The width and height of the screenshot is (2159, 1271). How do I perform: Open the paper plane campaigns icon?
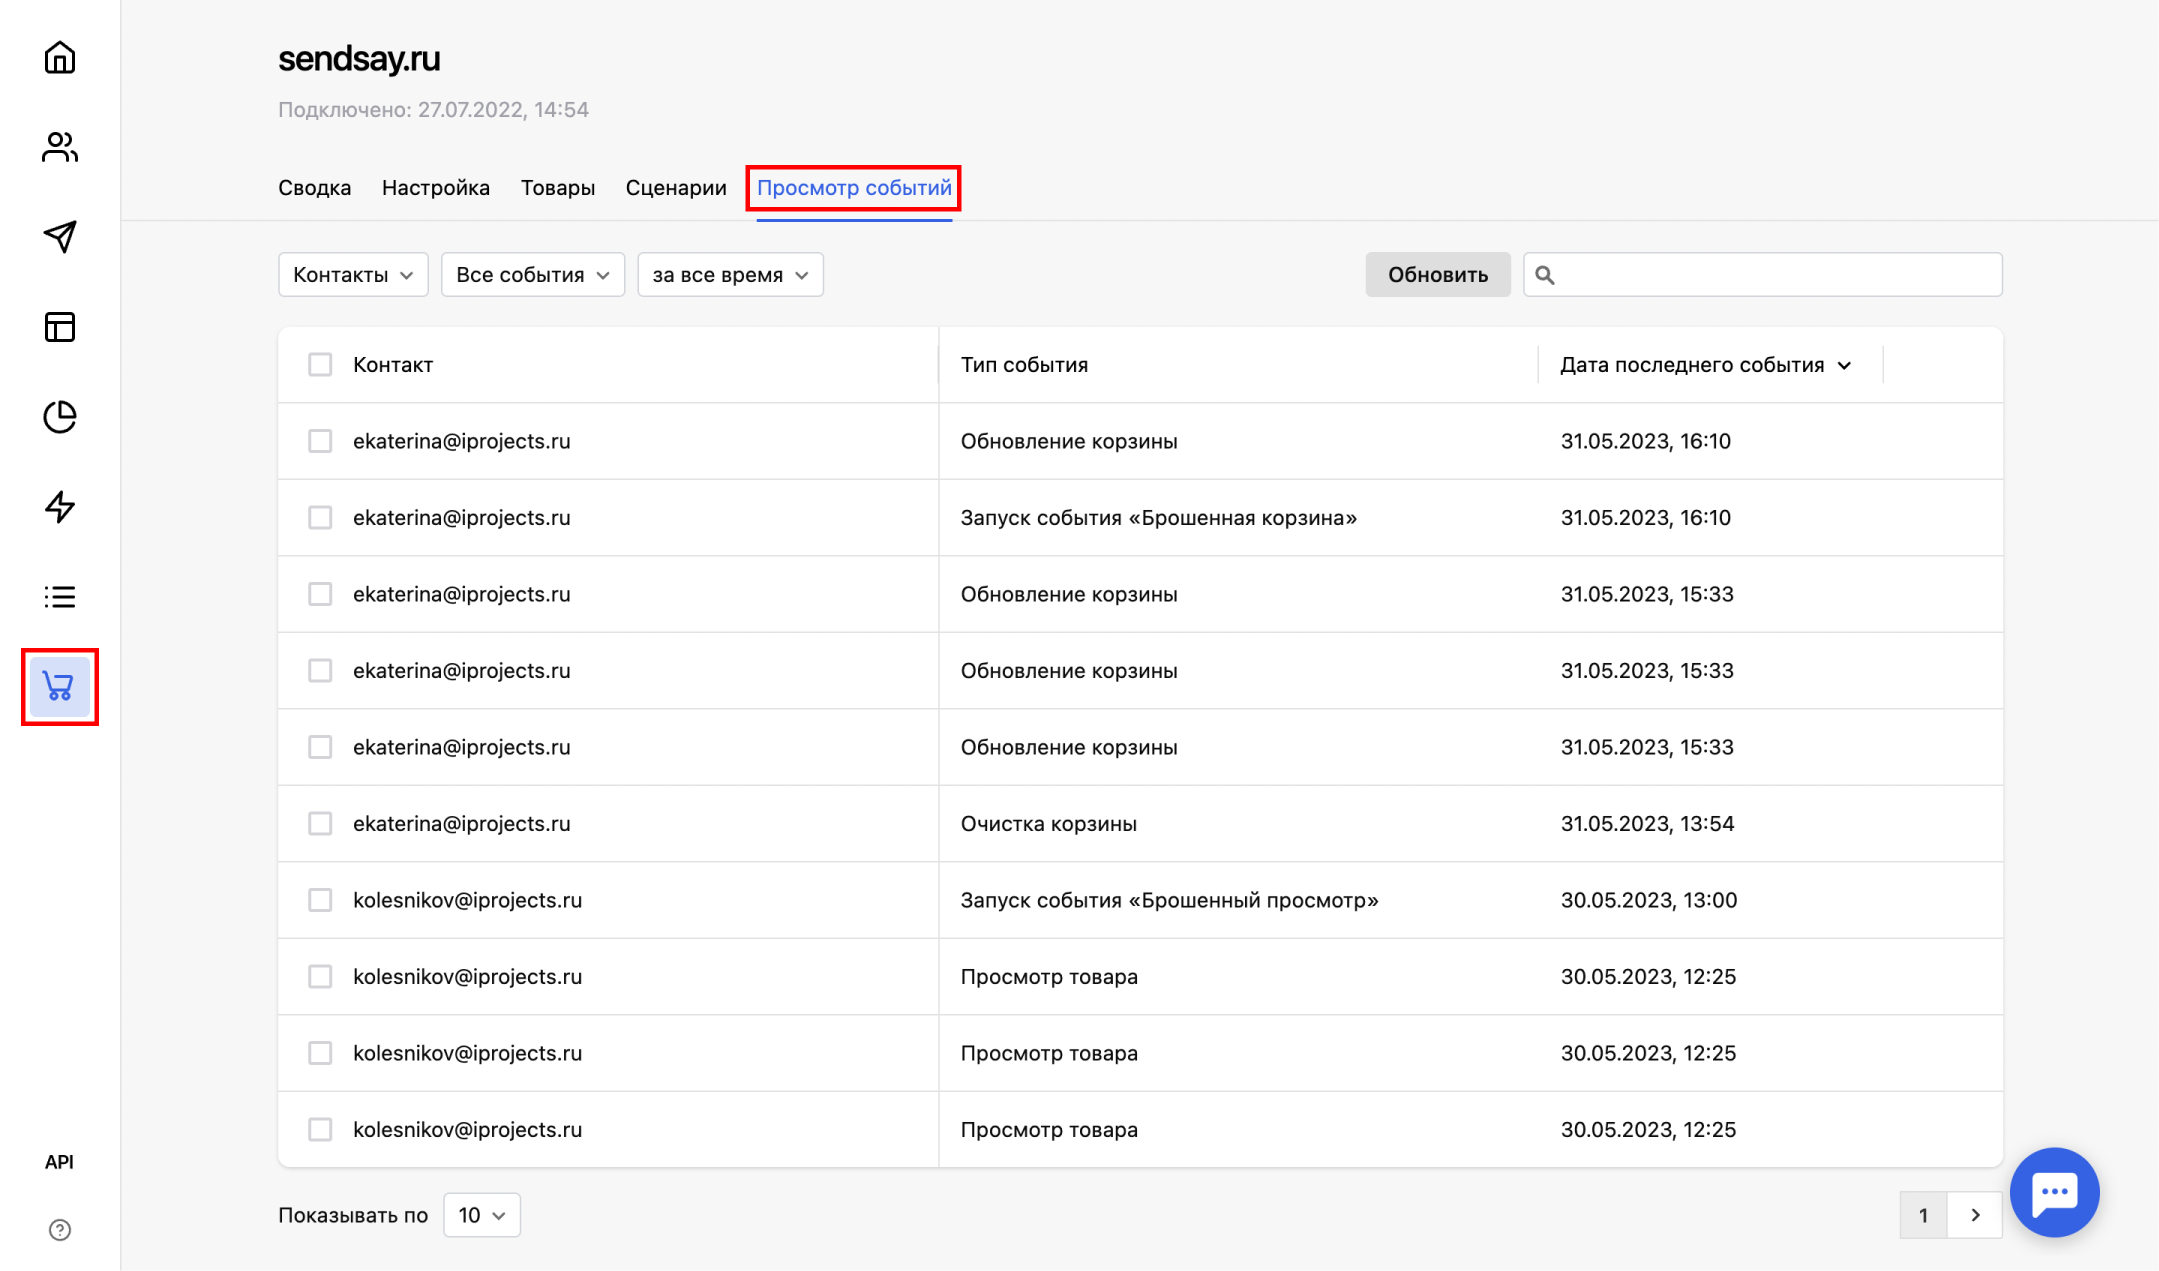click(60, 237)
